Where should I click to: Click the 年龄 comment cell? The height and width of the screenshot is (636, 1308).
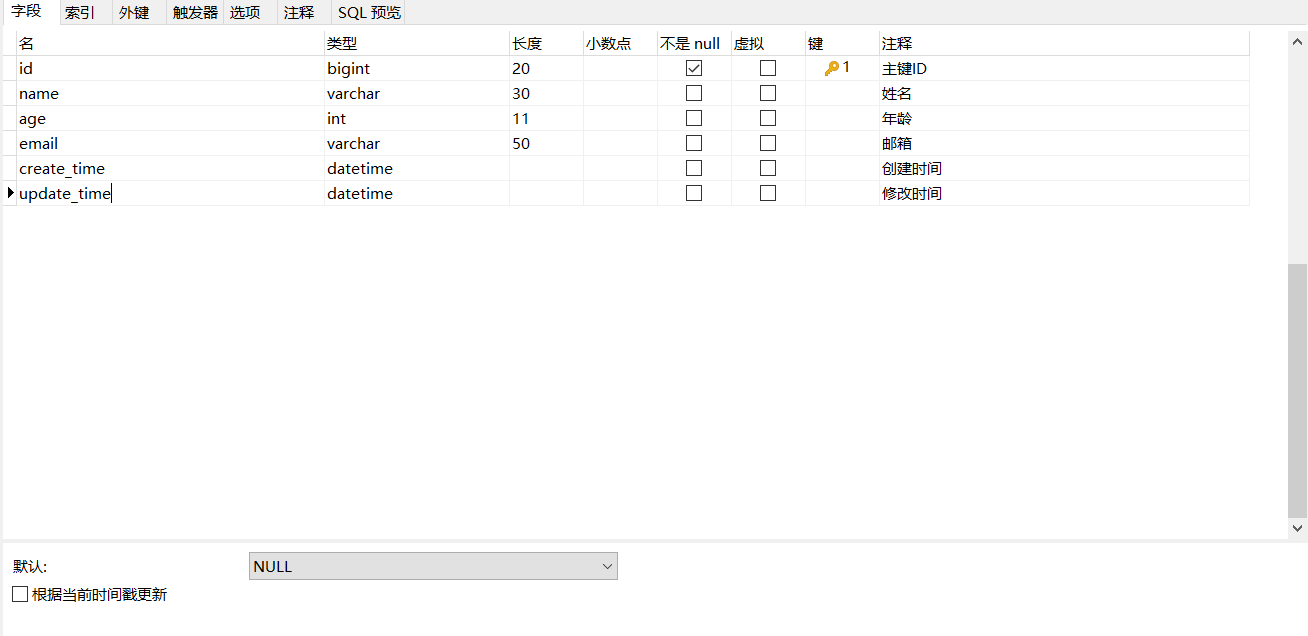click(x=1065, y=118)
